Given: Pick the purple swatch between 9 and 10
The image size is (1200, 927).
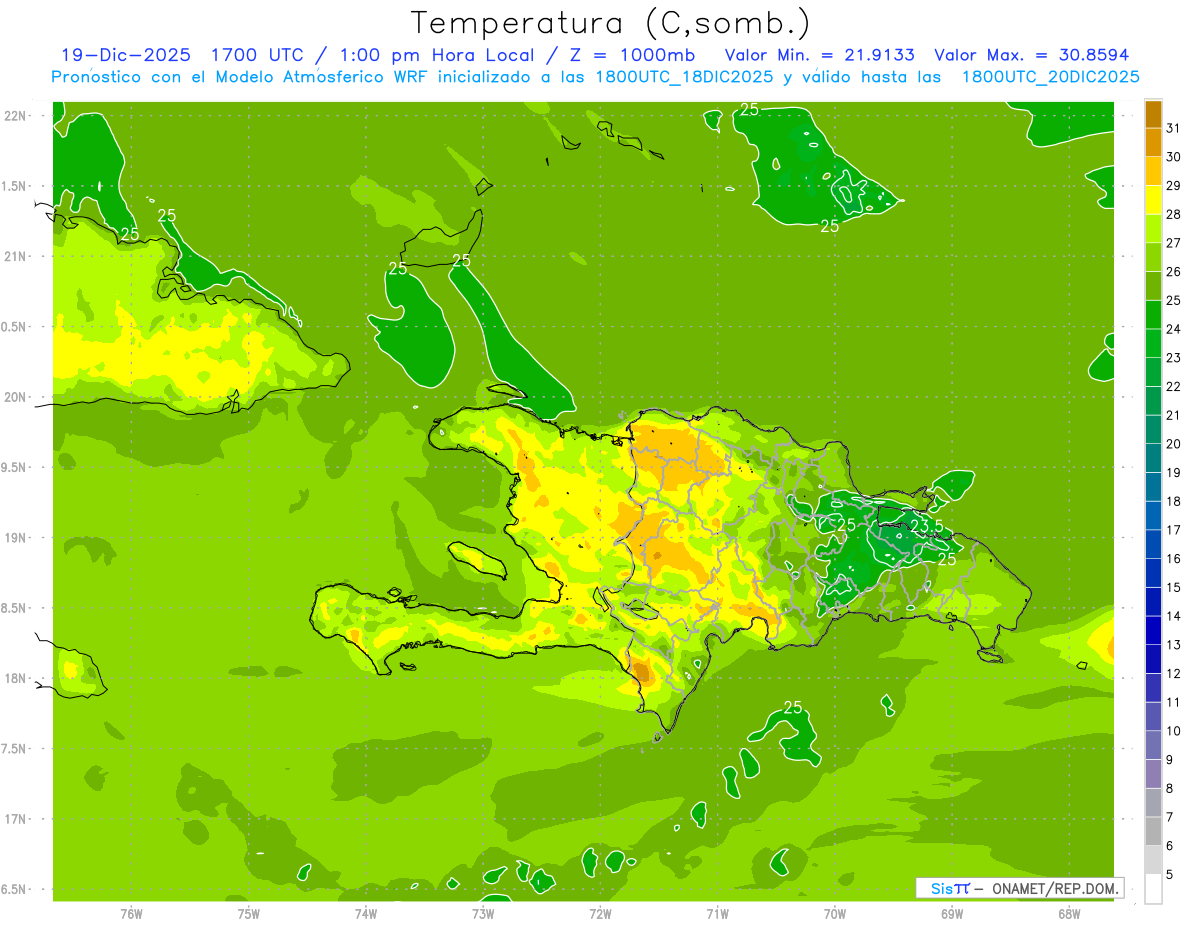Looking at the screenshot, I should click(1153, 745).
